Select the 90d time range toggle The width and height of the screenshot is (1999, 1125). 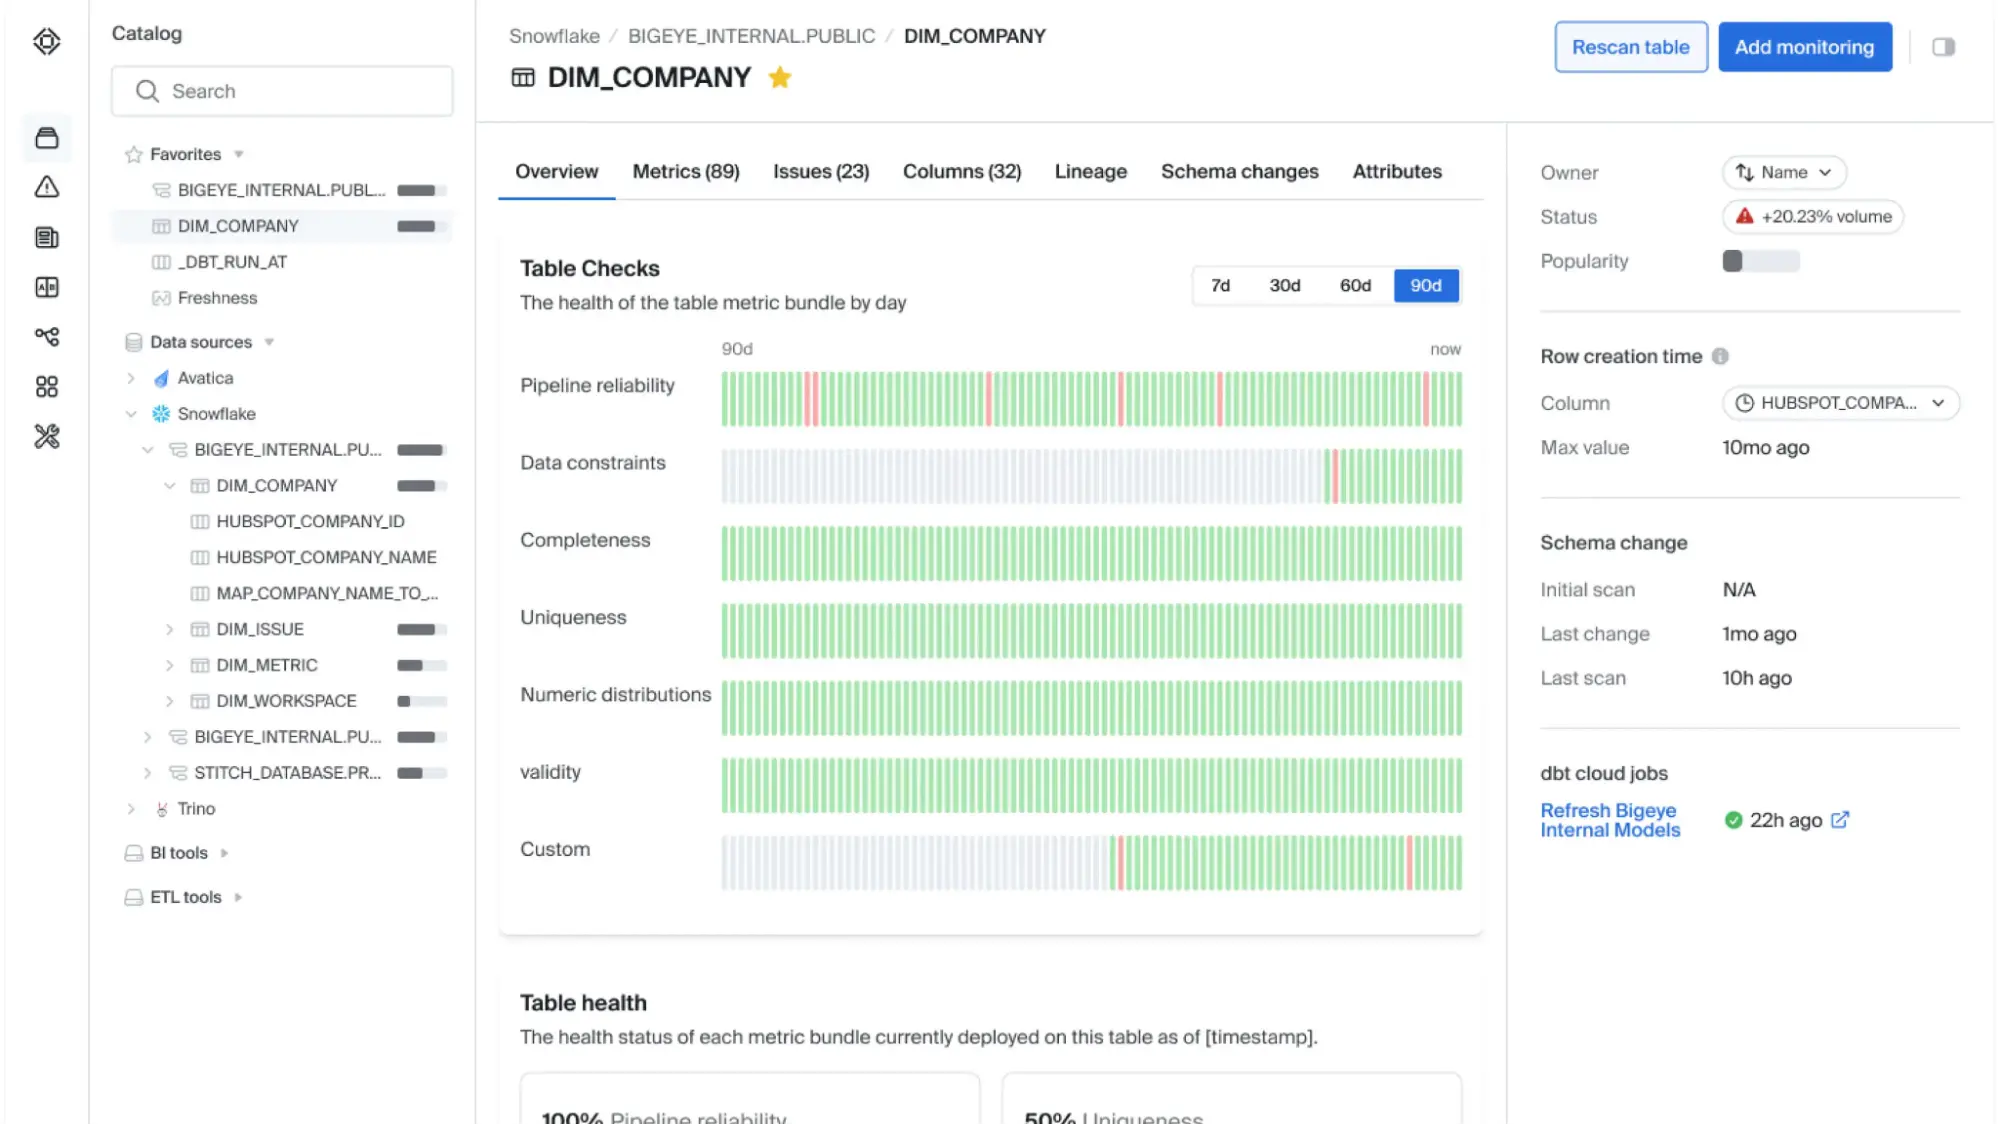pos(1426,285)
